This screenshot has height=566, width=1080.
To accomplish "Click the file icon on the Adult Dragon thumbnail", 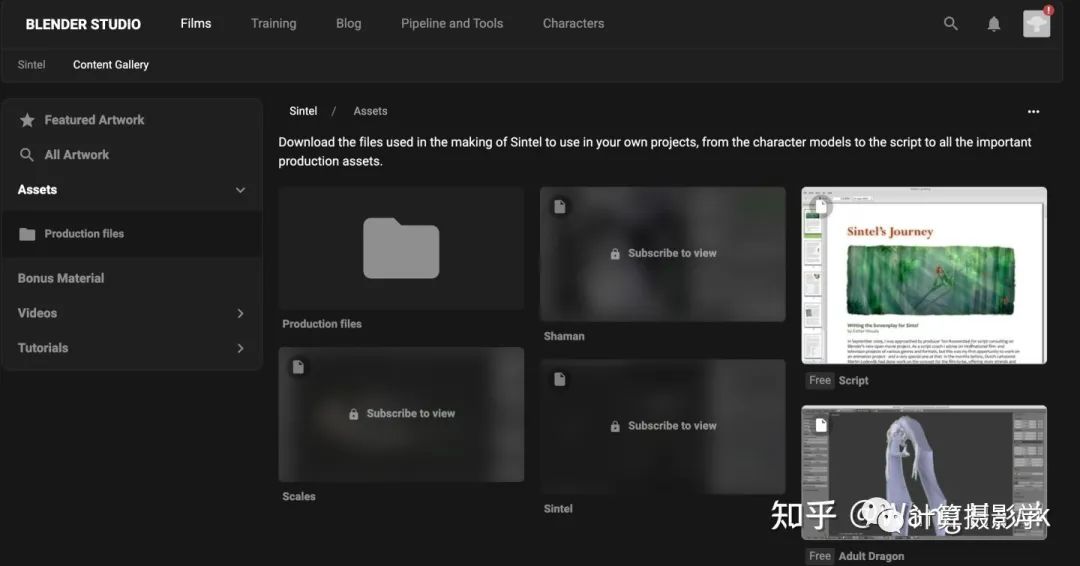I will tap(821, 426).
